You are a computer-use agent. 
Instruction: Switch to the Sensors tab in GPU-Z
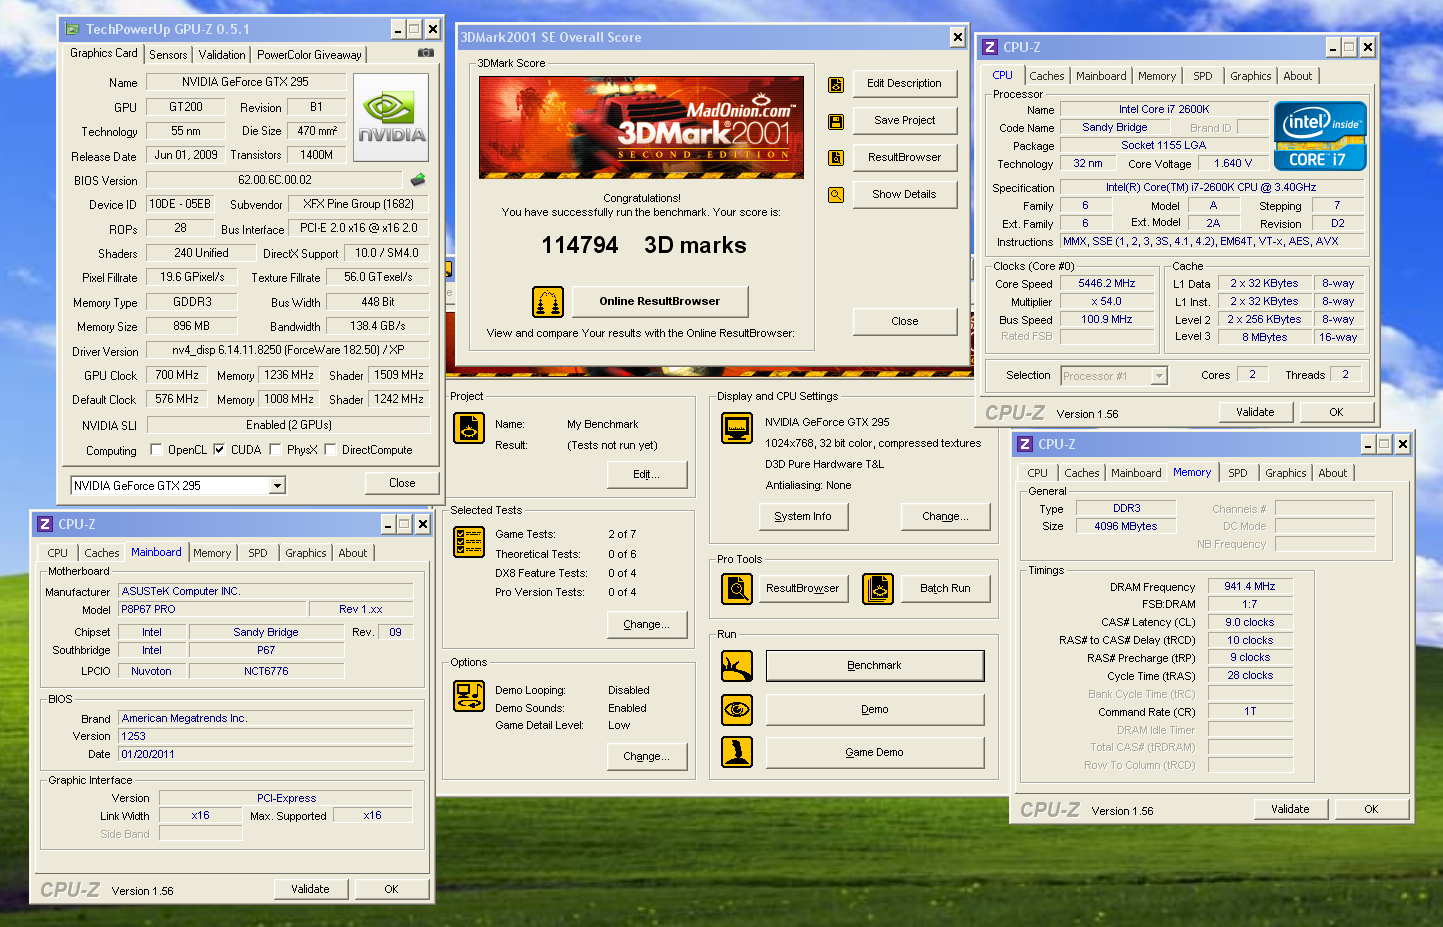(168, 55)
